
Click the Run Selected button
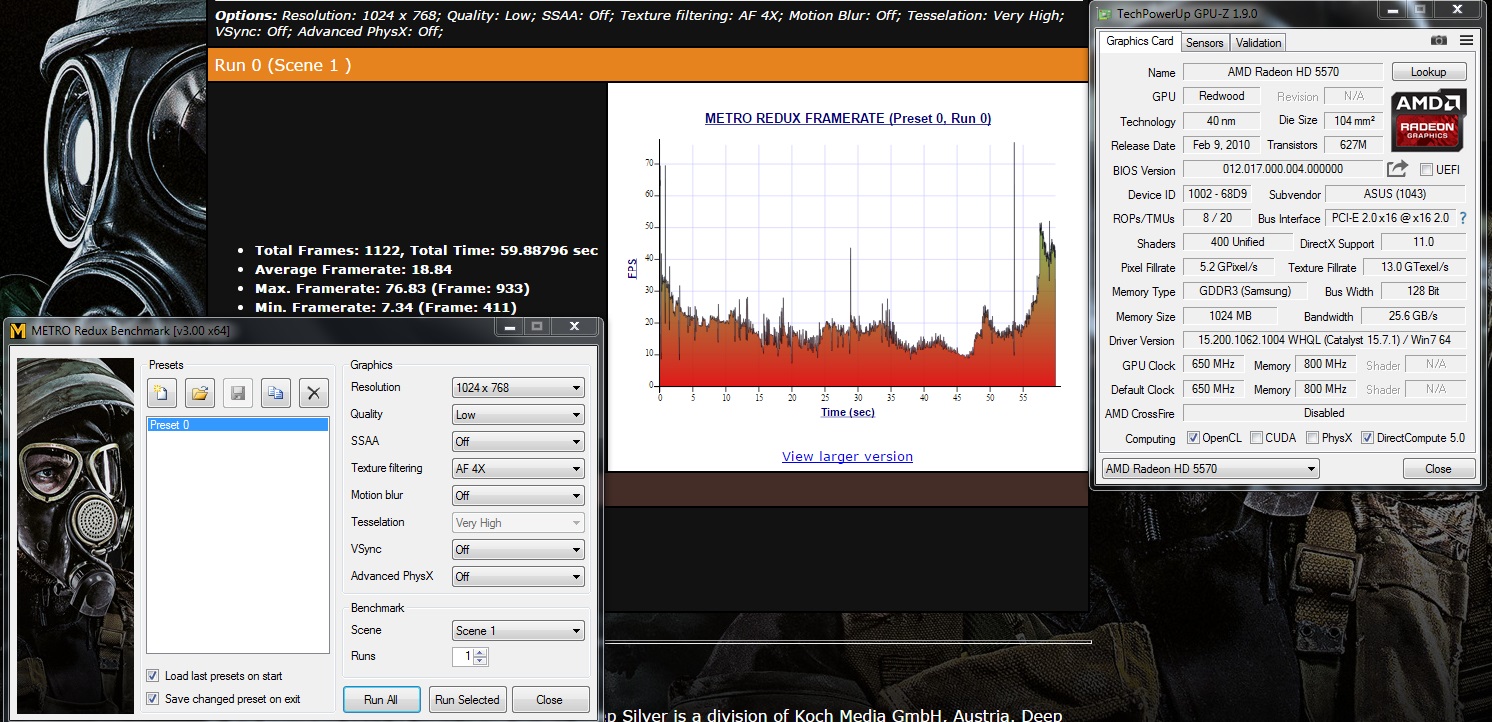click(x=467, y=700)
